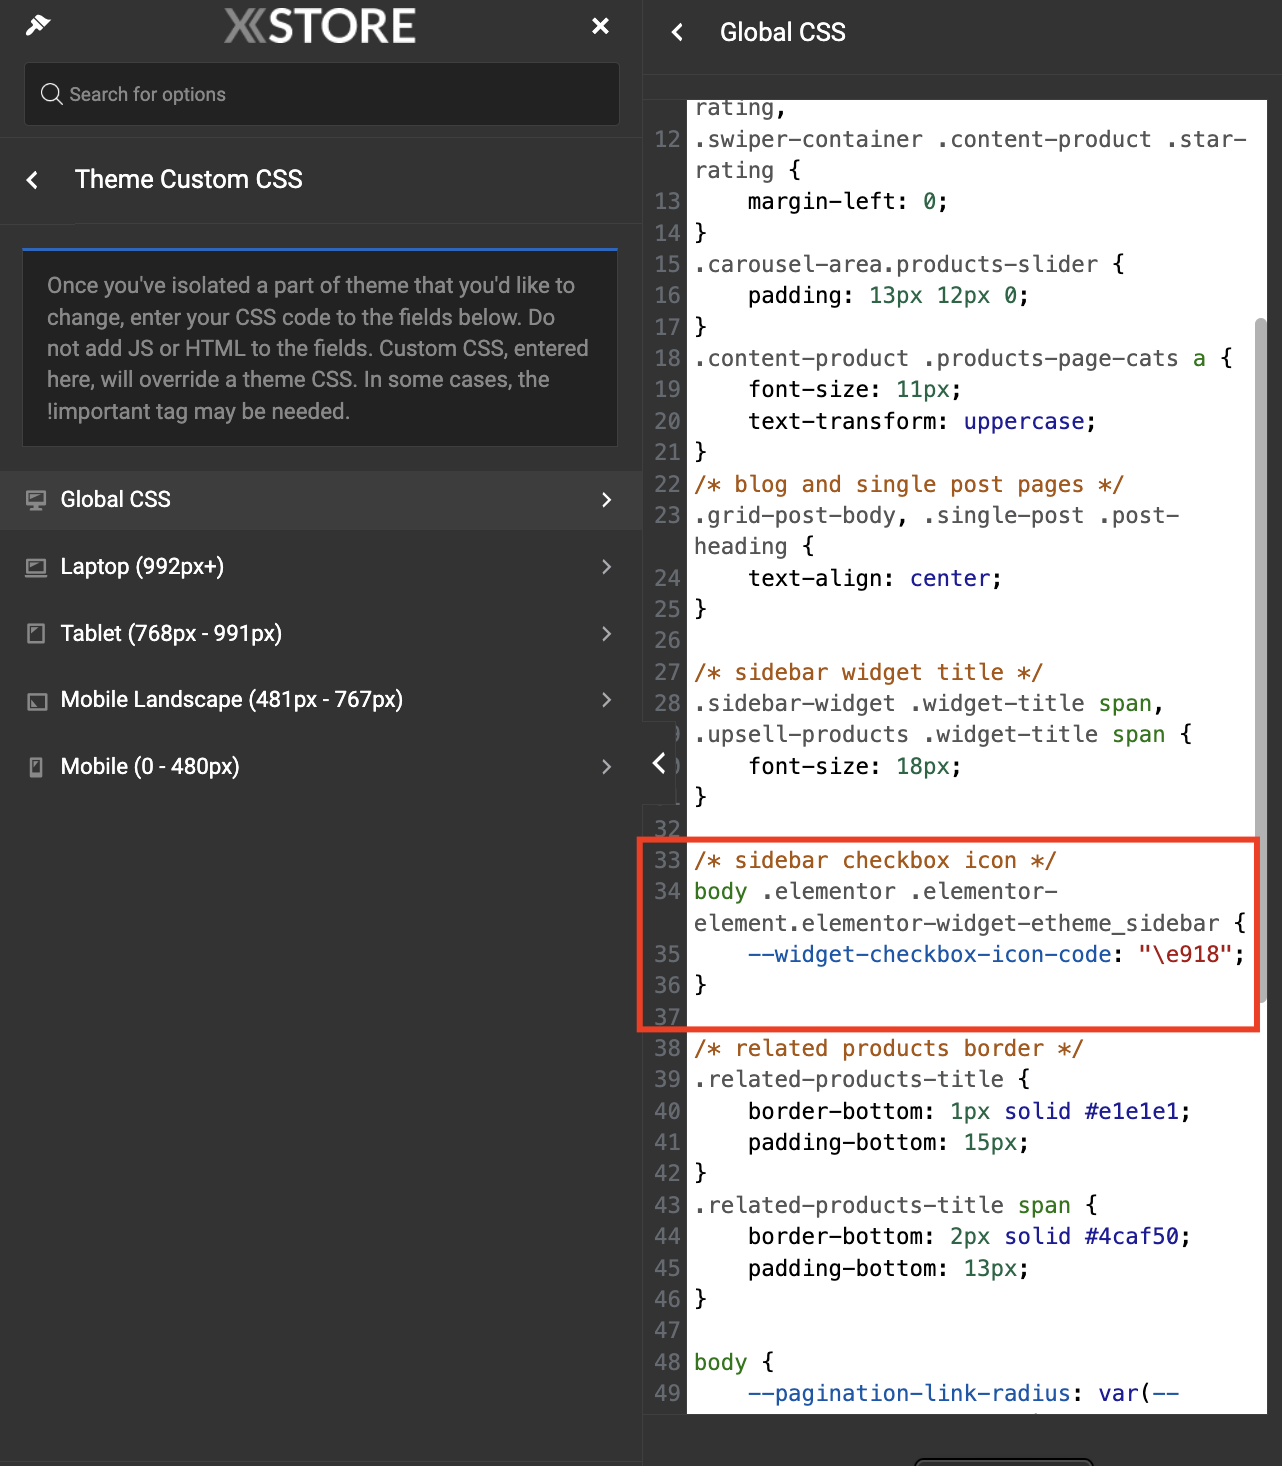
Task: Click the pin icon beside XSTORE logo
Action: point(38,25)
